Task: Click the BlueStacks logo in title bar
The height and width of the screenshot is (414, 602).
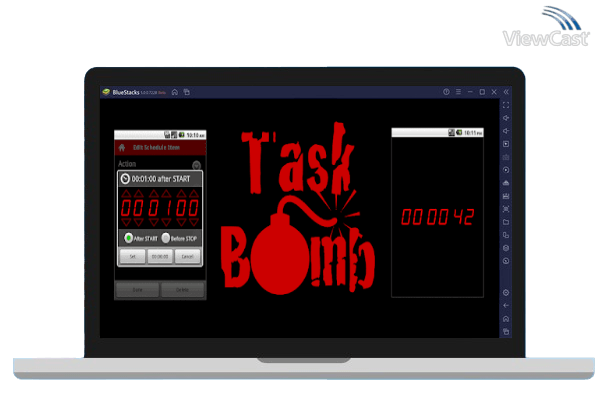Action: [106, 92]
